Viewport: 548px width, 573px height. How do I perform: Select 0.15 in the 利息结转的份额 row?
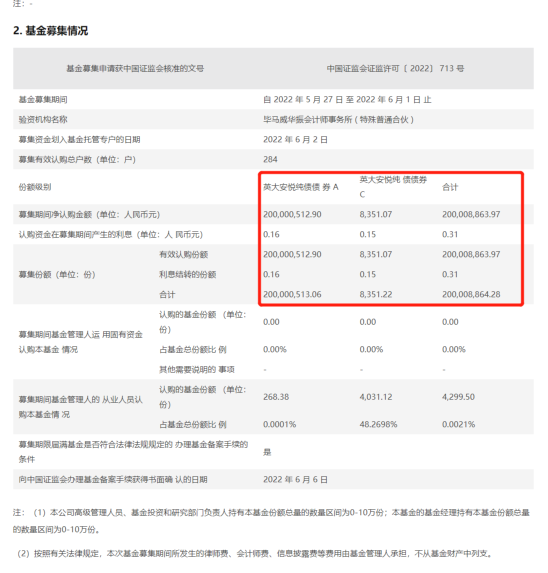368,274
